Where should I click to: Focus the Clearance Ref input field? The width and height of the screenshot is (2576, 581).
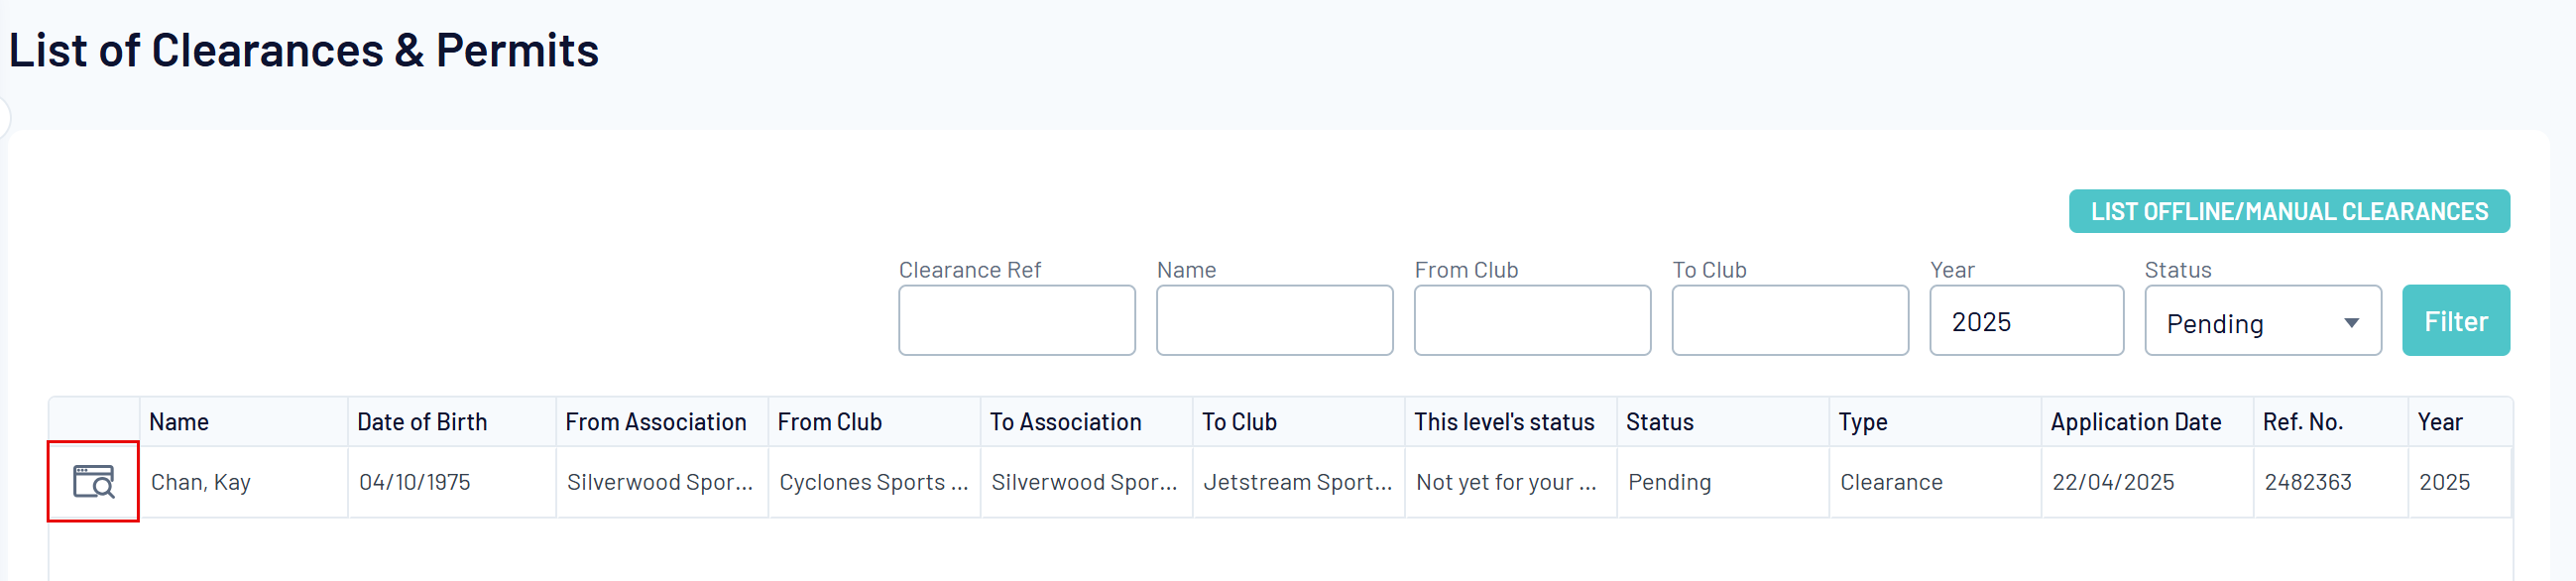click(x=1016, y=321)
